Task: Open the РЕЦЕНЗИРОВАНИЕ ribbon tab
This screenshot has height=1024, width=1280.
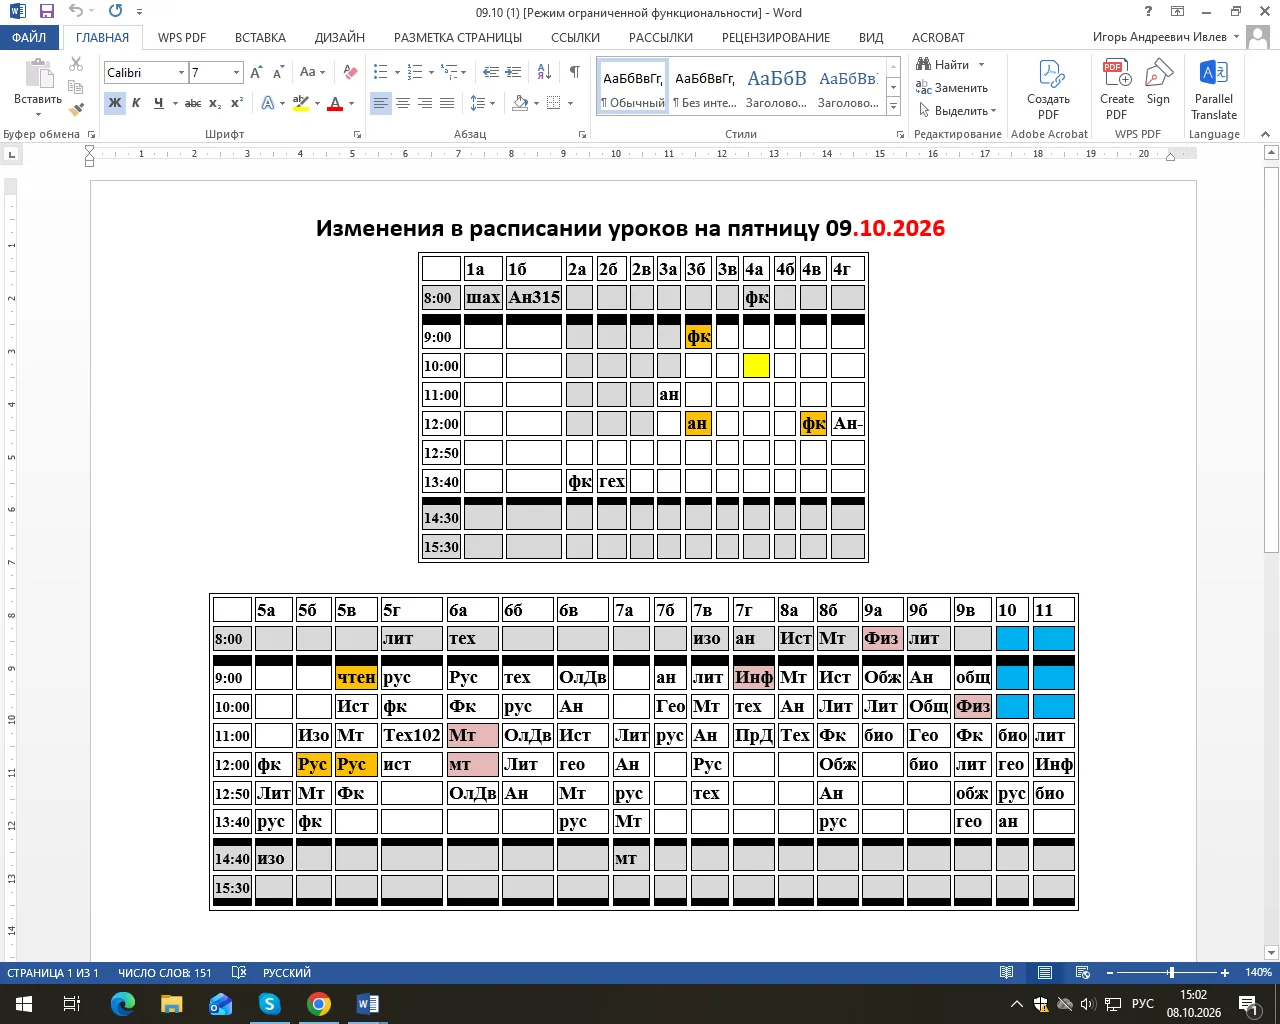Action: click(776, 37)
